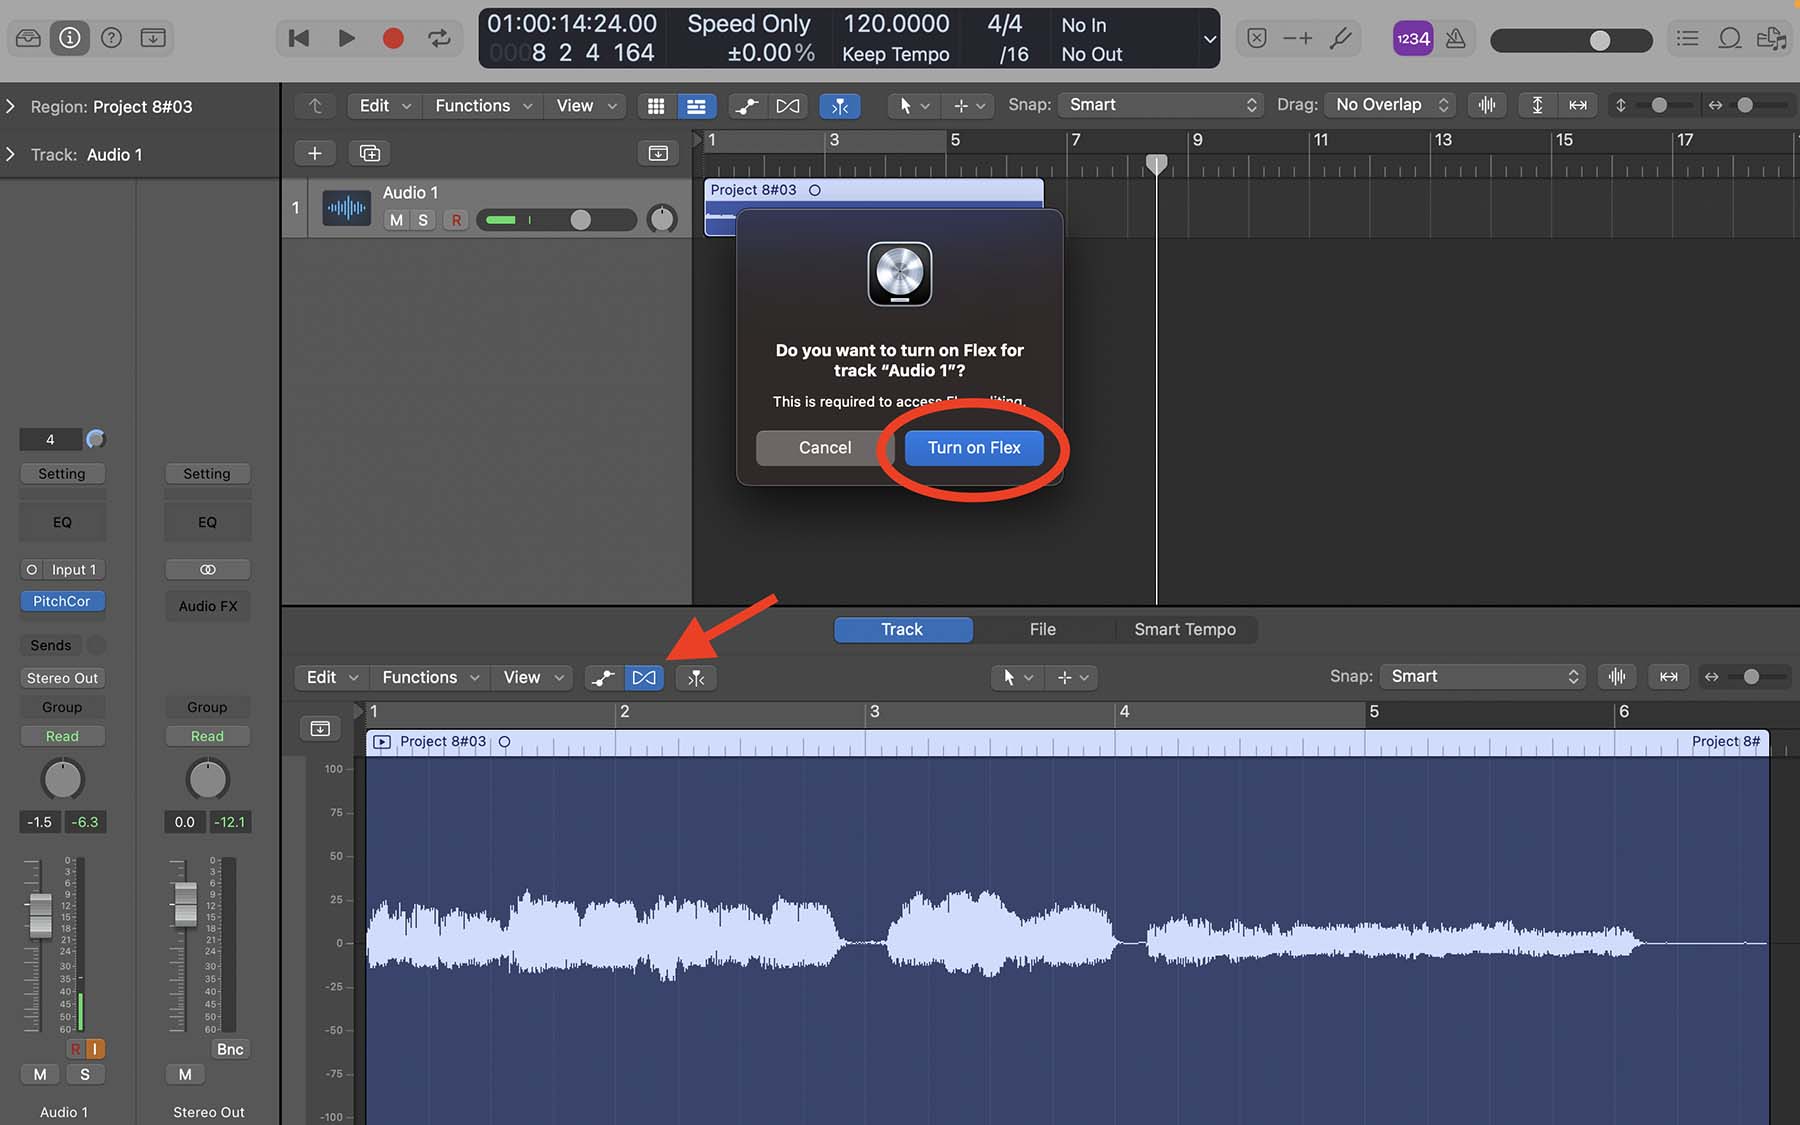Viewport: 1800px width, 1125px height.
Task: Open the tracks area Edit menu
Action: point(384,105)
